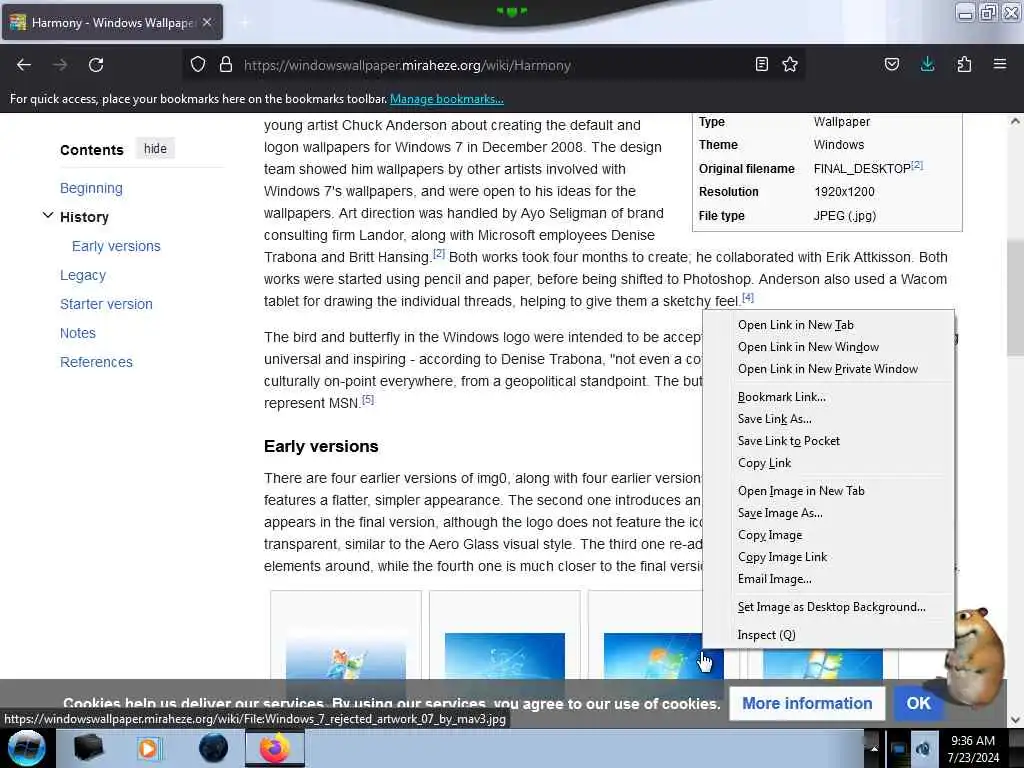
Task: Open the downloads panel
Action: [927, 65]
